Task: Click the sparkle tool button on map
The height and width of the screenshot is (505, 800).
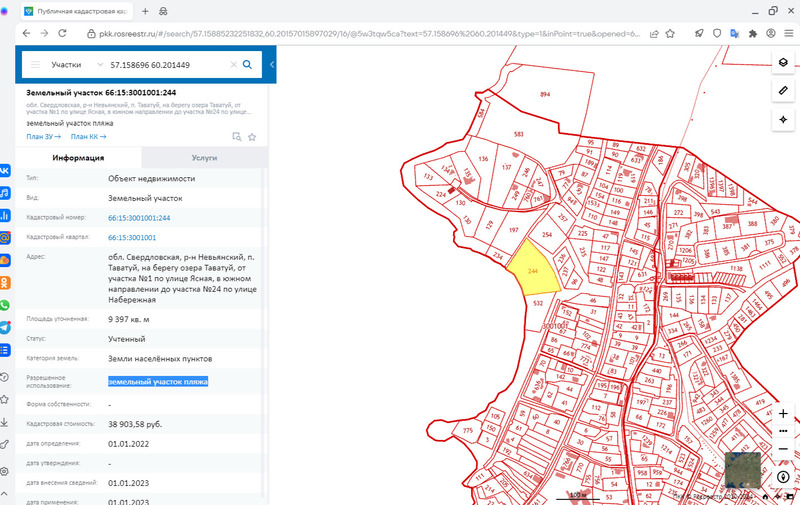Action: click(783, 119)
